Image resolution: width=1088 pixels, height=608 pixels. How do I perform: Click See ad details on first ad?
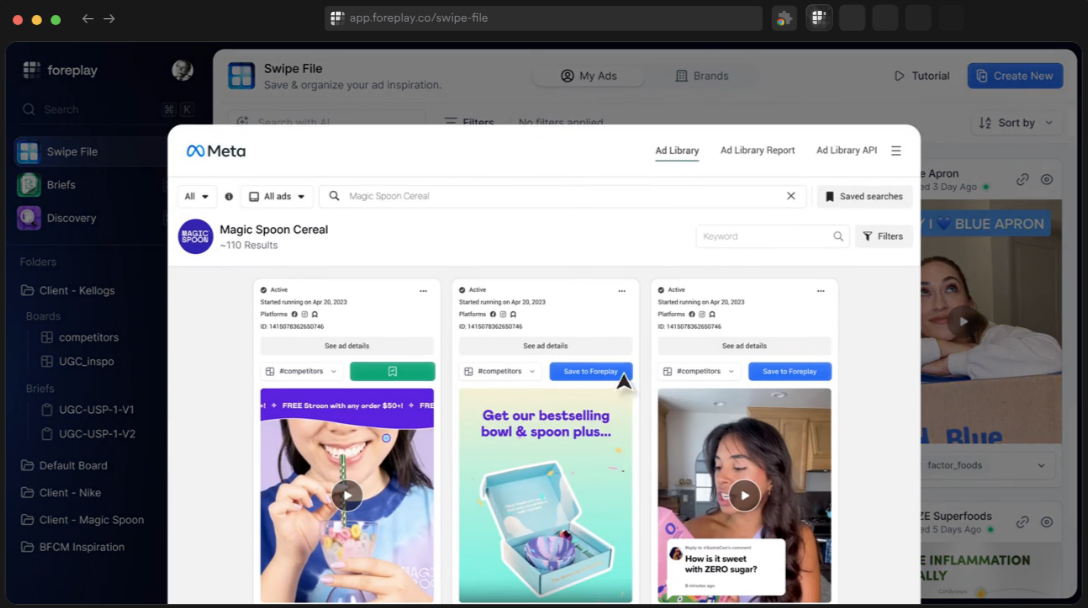click(347, 346)
